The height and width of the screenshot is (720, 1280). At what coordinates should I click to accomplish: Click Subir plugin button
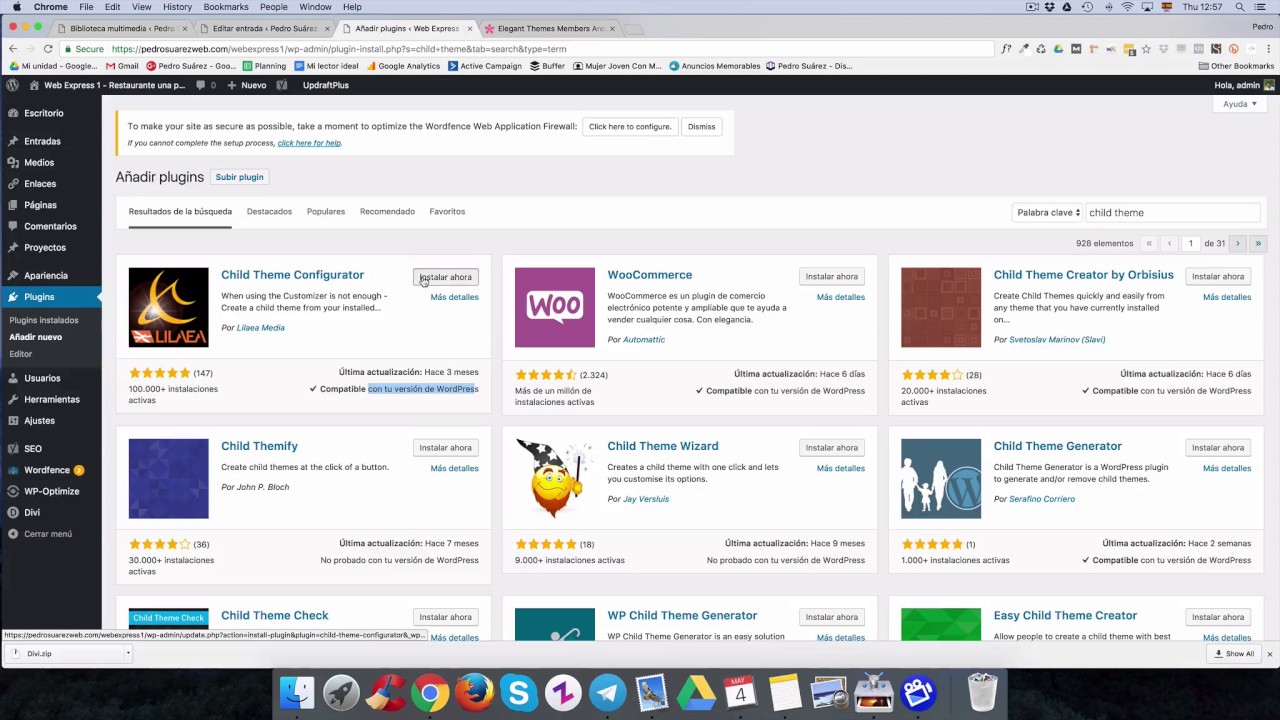(x=239, y=177)
